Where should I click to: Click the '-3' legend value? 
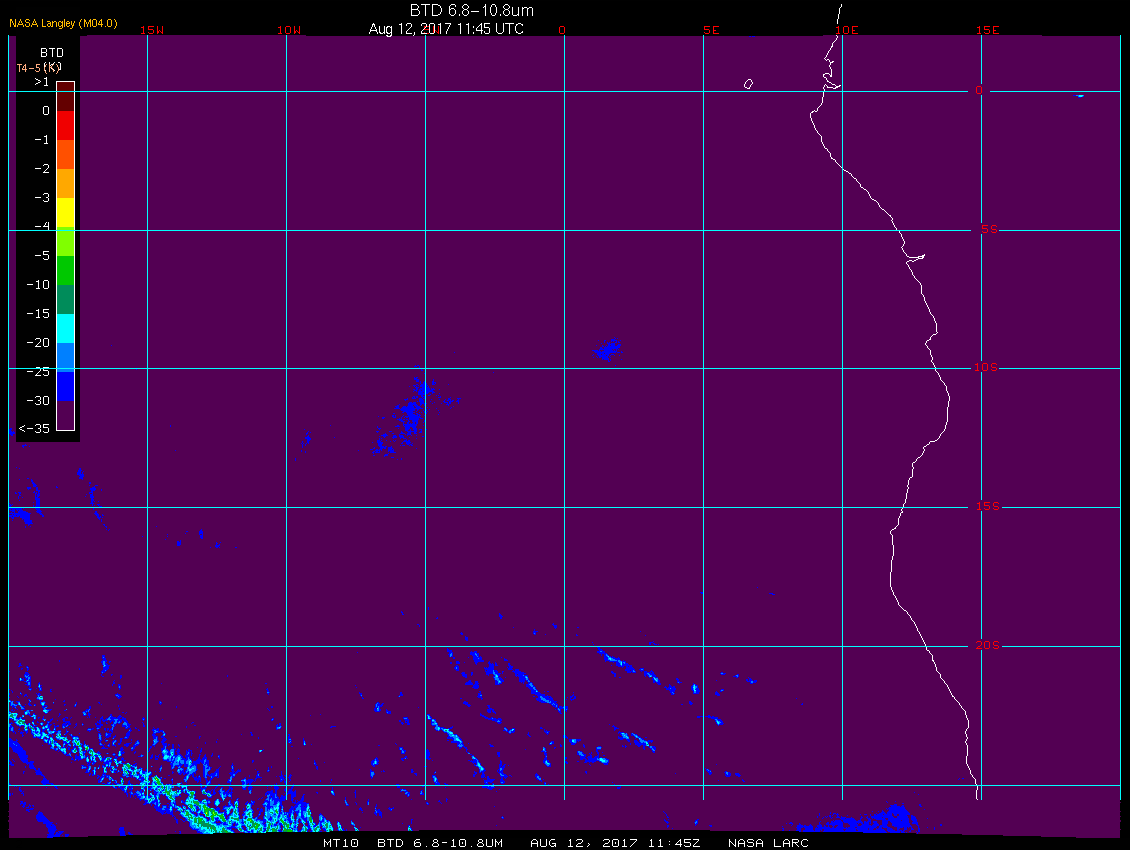click(42, 198)
